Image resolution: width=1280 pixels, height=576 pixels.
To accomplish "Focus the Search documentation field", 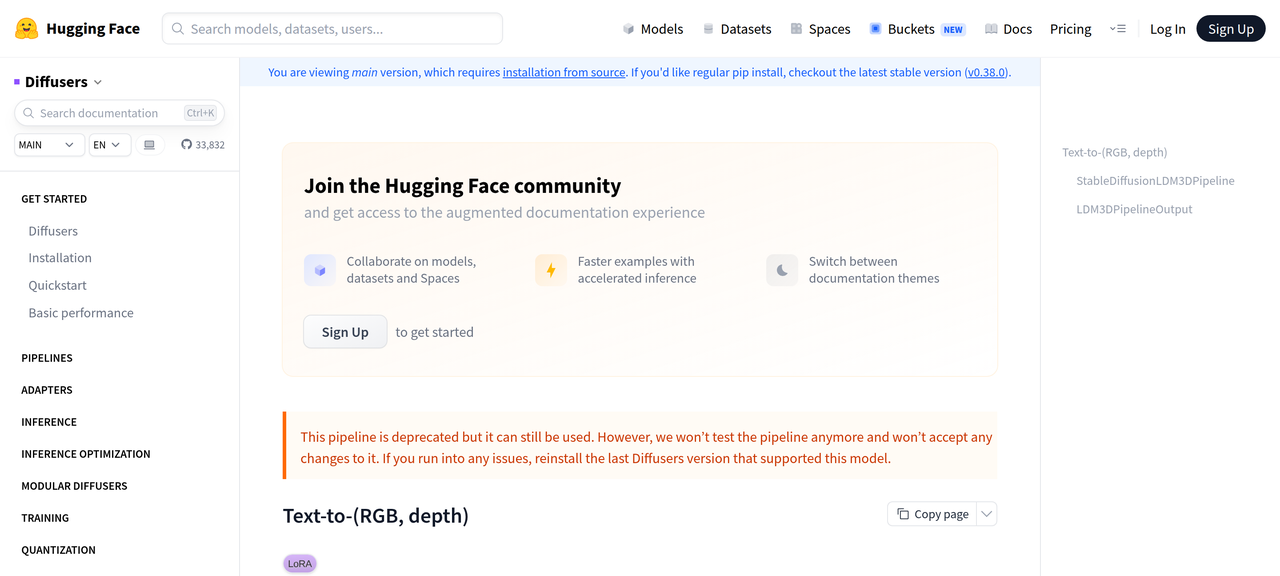I will [x=119, y=113].
